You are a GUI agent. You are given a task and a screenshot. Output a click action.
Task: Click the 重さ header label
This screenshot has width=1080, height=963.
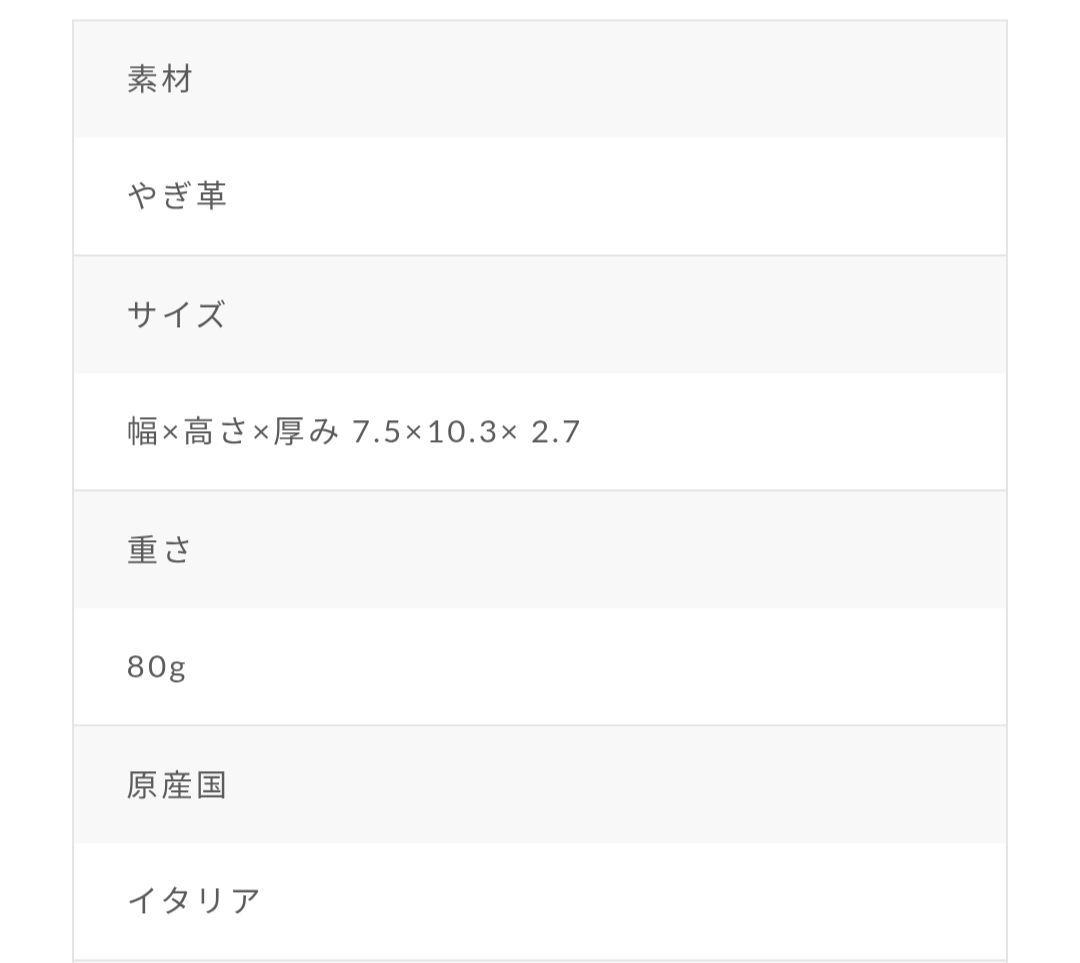159,550
